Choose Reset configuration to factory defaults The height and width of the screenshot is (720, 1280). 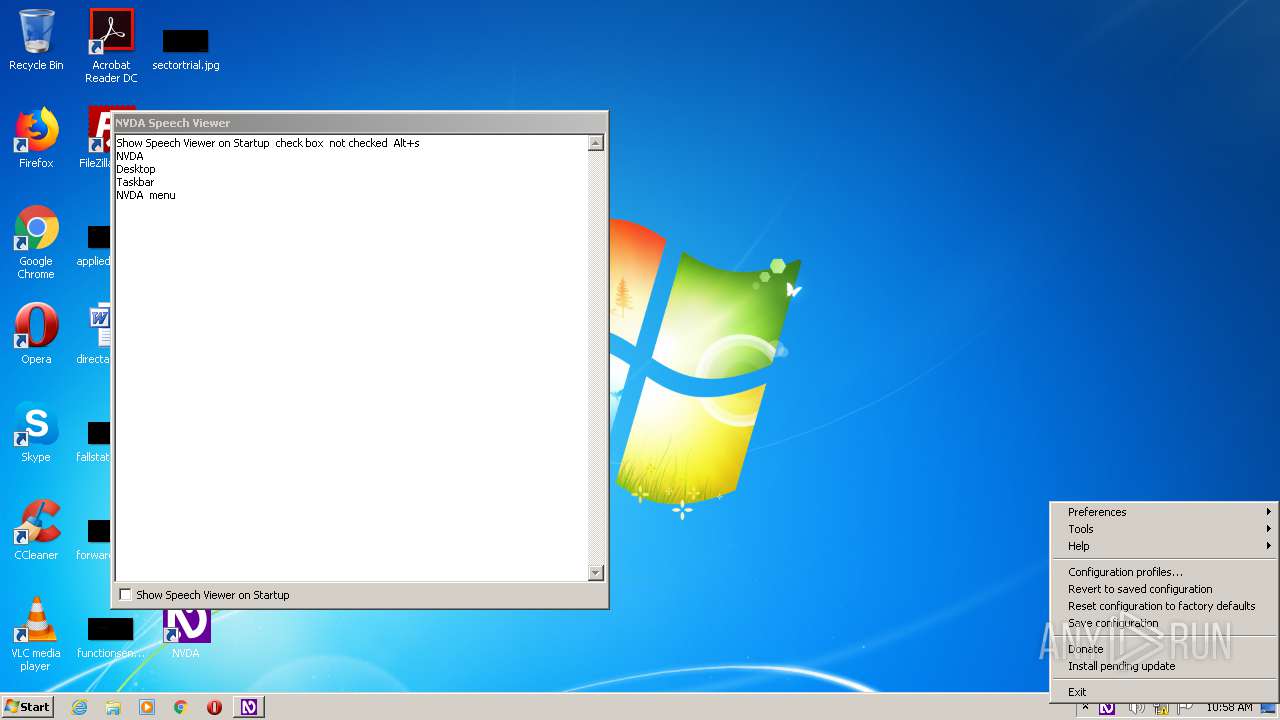1164,606
